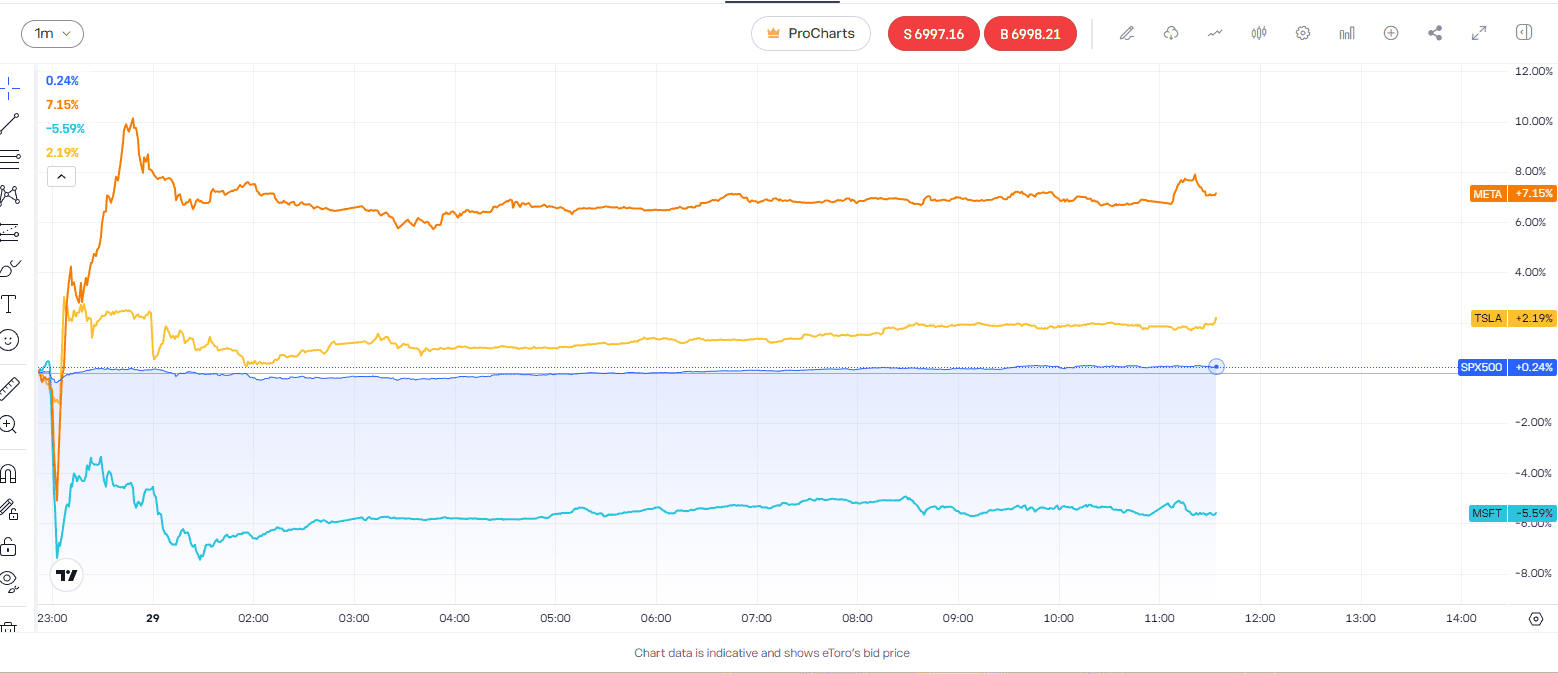This screenshot has height=674, width=1558.
Task: Click the red Sell 6997.16 button
Action: click(933, 33)
